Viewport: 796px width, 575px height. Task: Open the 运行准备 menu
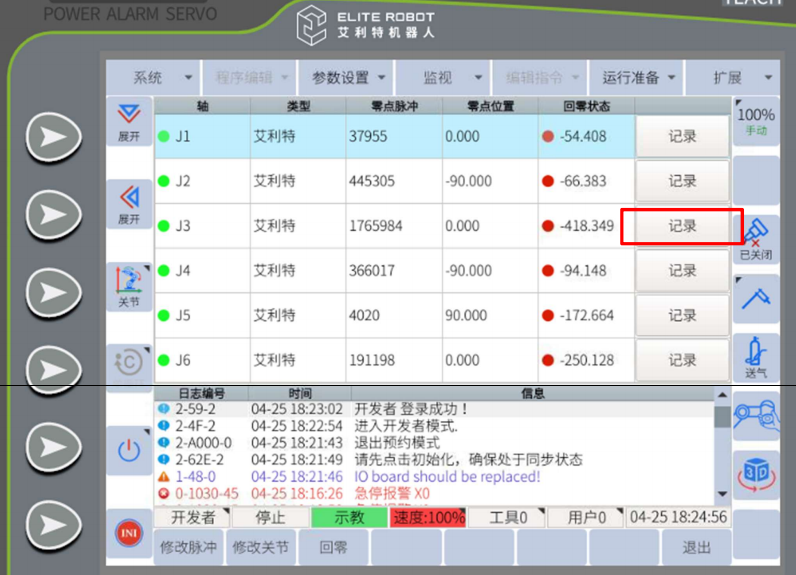(637, 77)
